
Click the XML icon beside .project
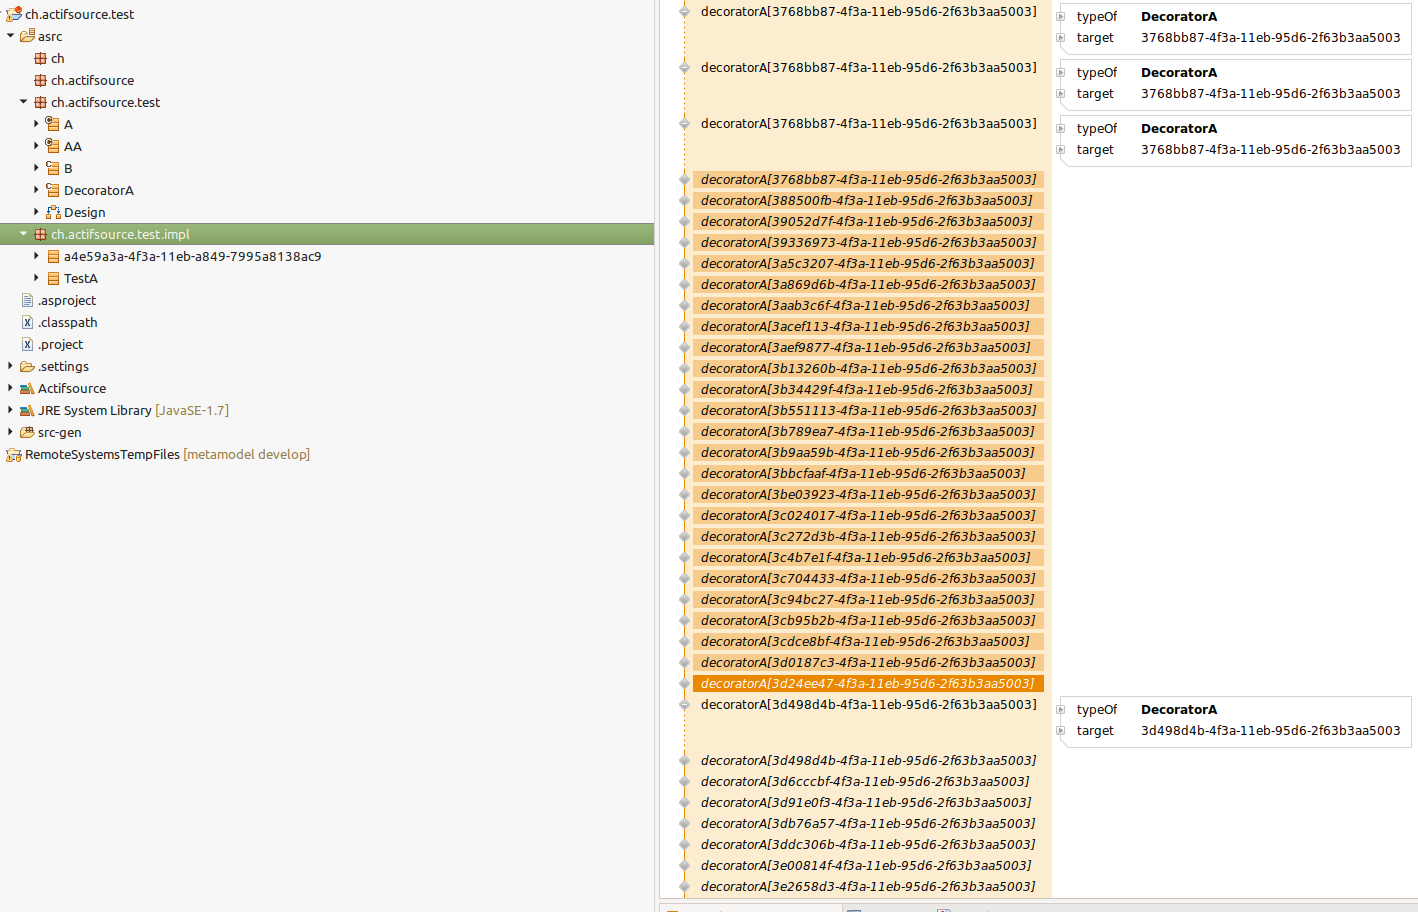(x=27, y=344)
